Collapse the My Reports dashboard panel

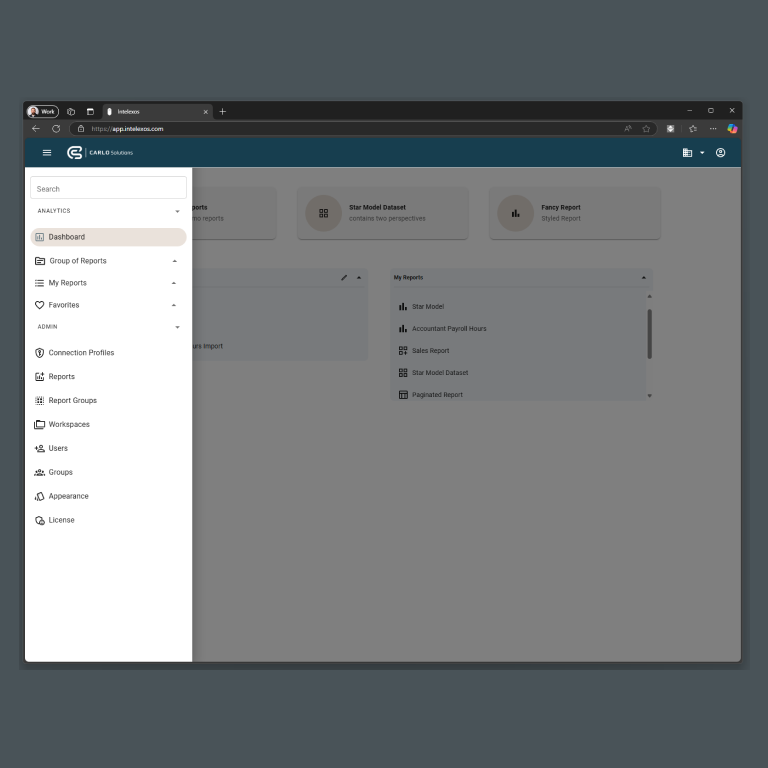[644, 278]
